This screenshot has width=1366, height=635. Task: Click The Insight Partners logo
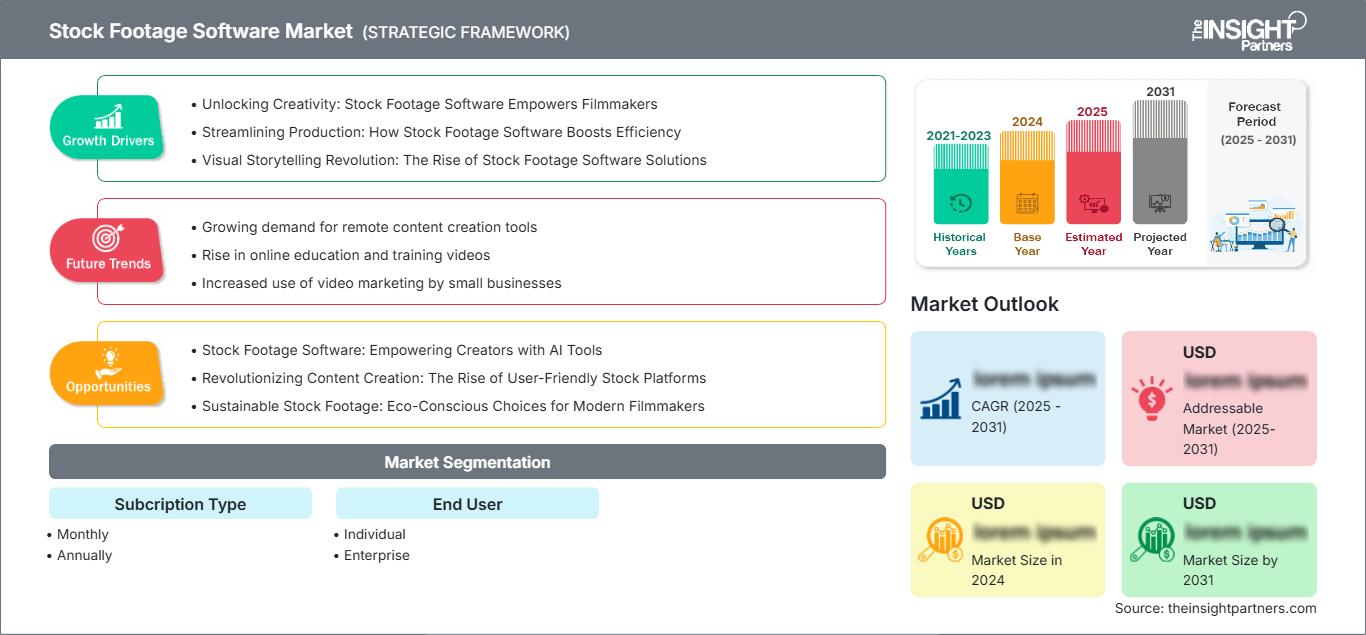tap(1248, 30)
